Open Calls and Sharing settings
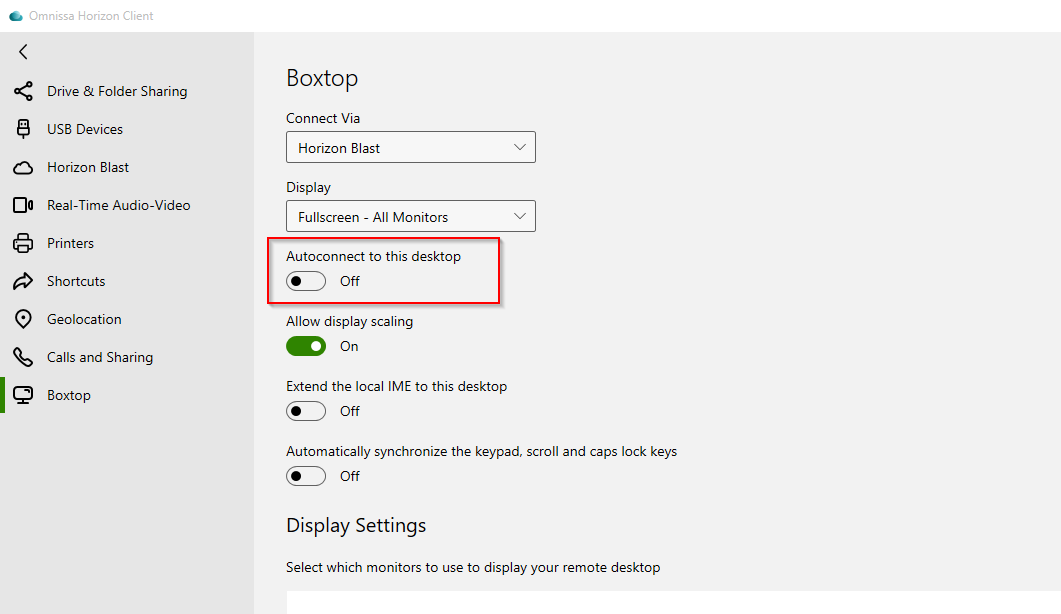Viewport: 1061px width, 614px height. point(127,357)
